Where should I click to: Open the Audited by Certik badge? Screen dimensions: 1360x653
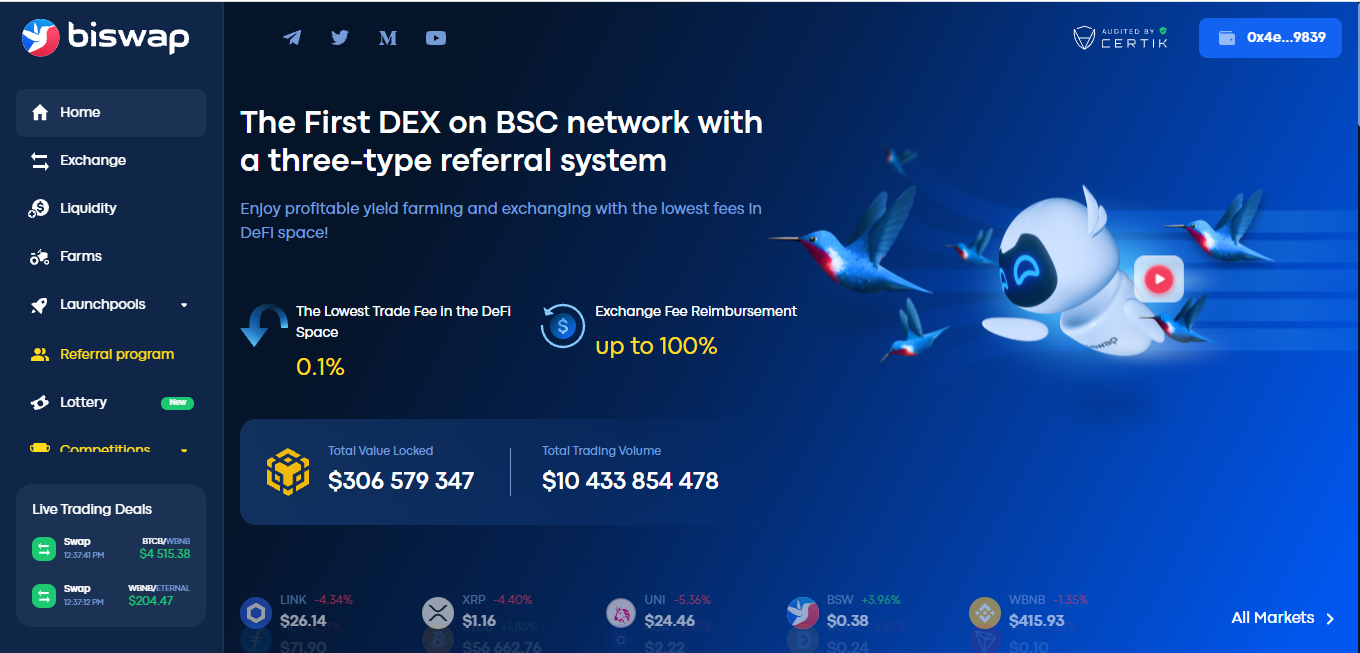pyautogui.click(x=1120, y=38)
